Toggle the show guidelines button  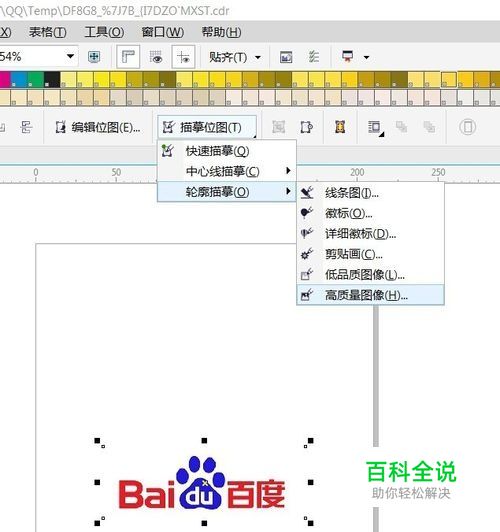tap(183, 57)
